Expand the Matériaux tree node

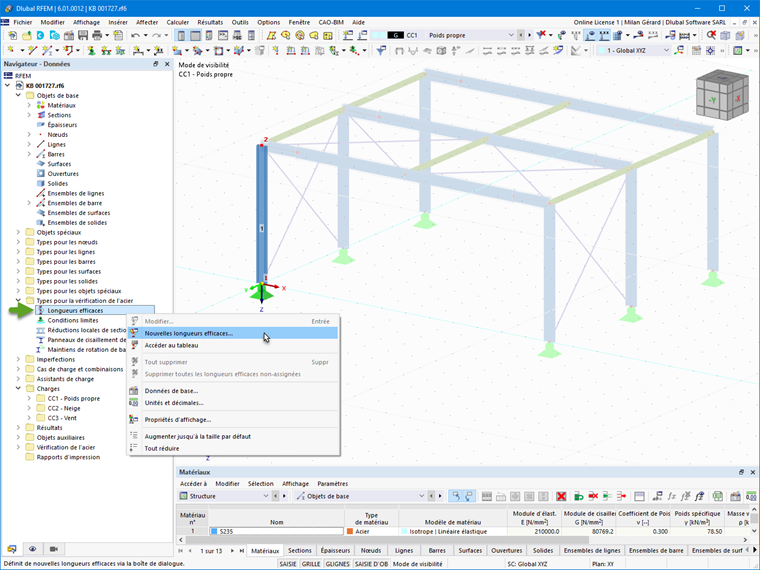pos(29,105)
